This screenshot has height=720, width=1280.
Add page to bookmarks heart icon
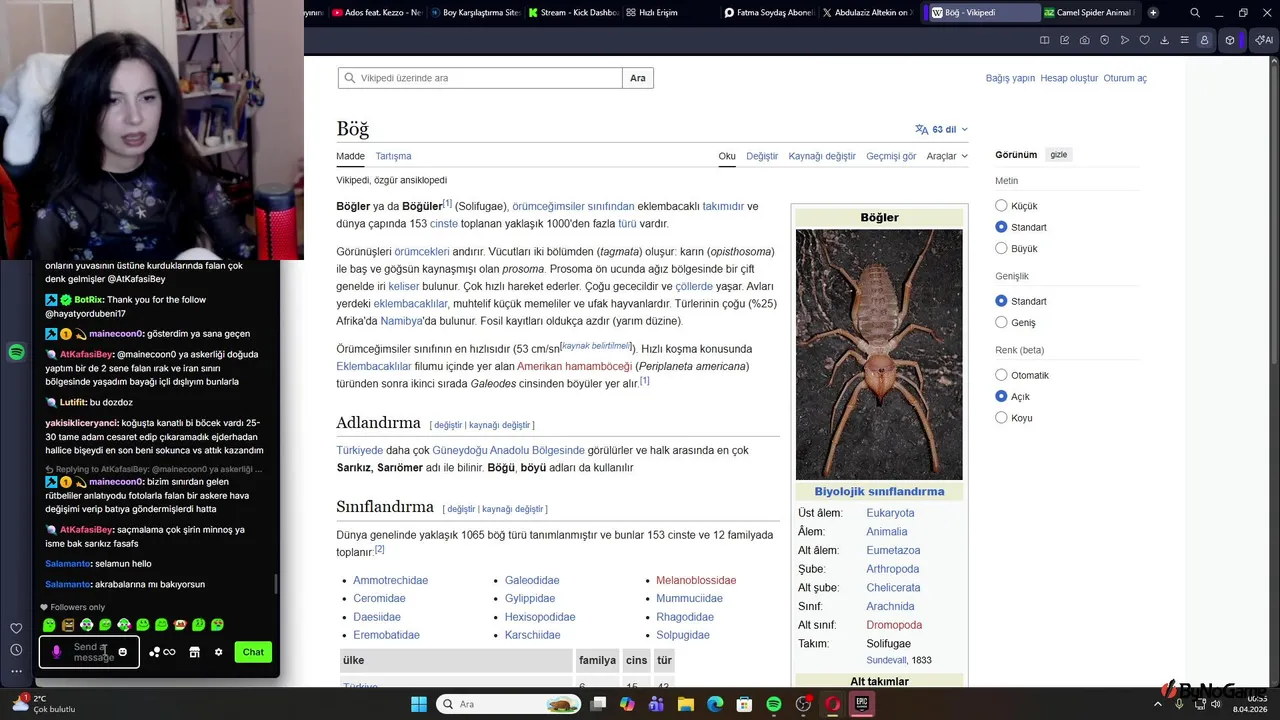pos(1145,40)
